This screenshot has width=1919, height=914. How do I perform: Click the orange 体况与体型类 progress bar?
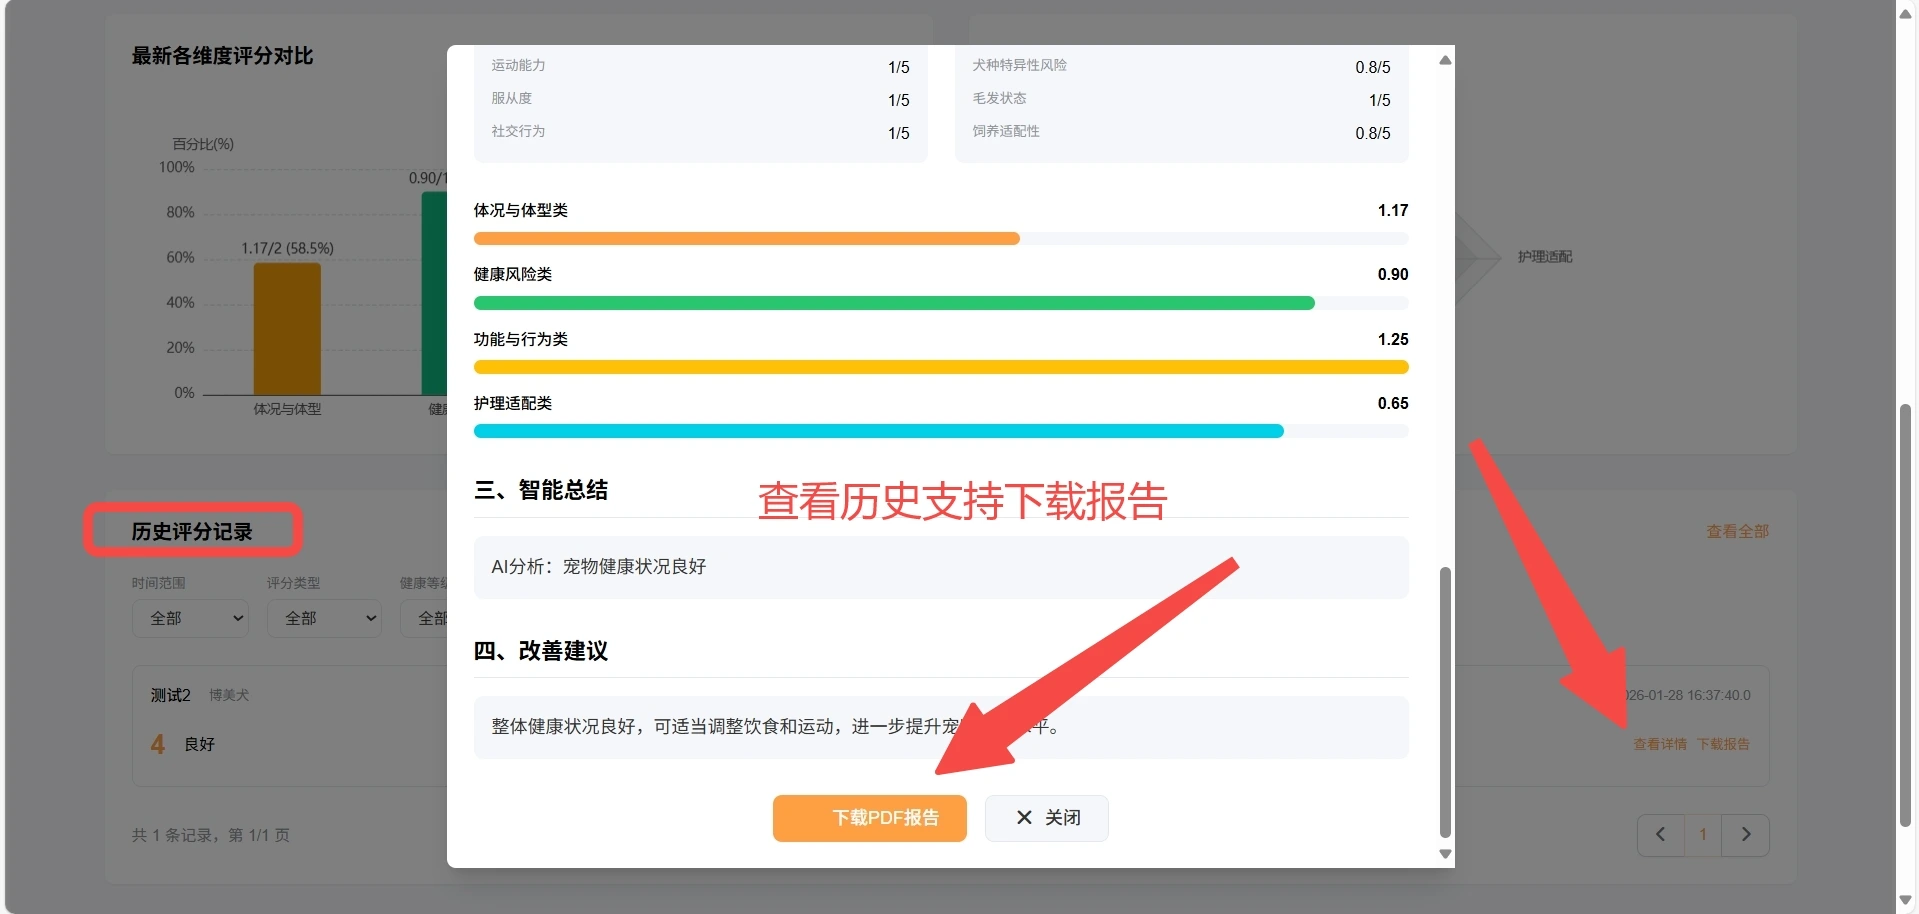coord(746,239)
